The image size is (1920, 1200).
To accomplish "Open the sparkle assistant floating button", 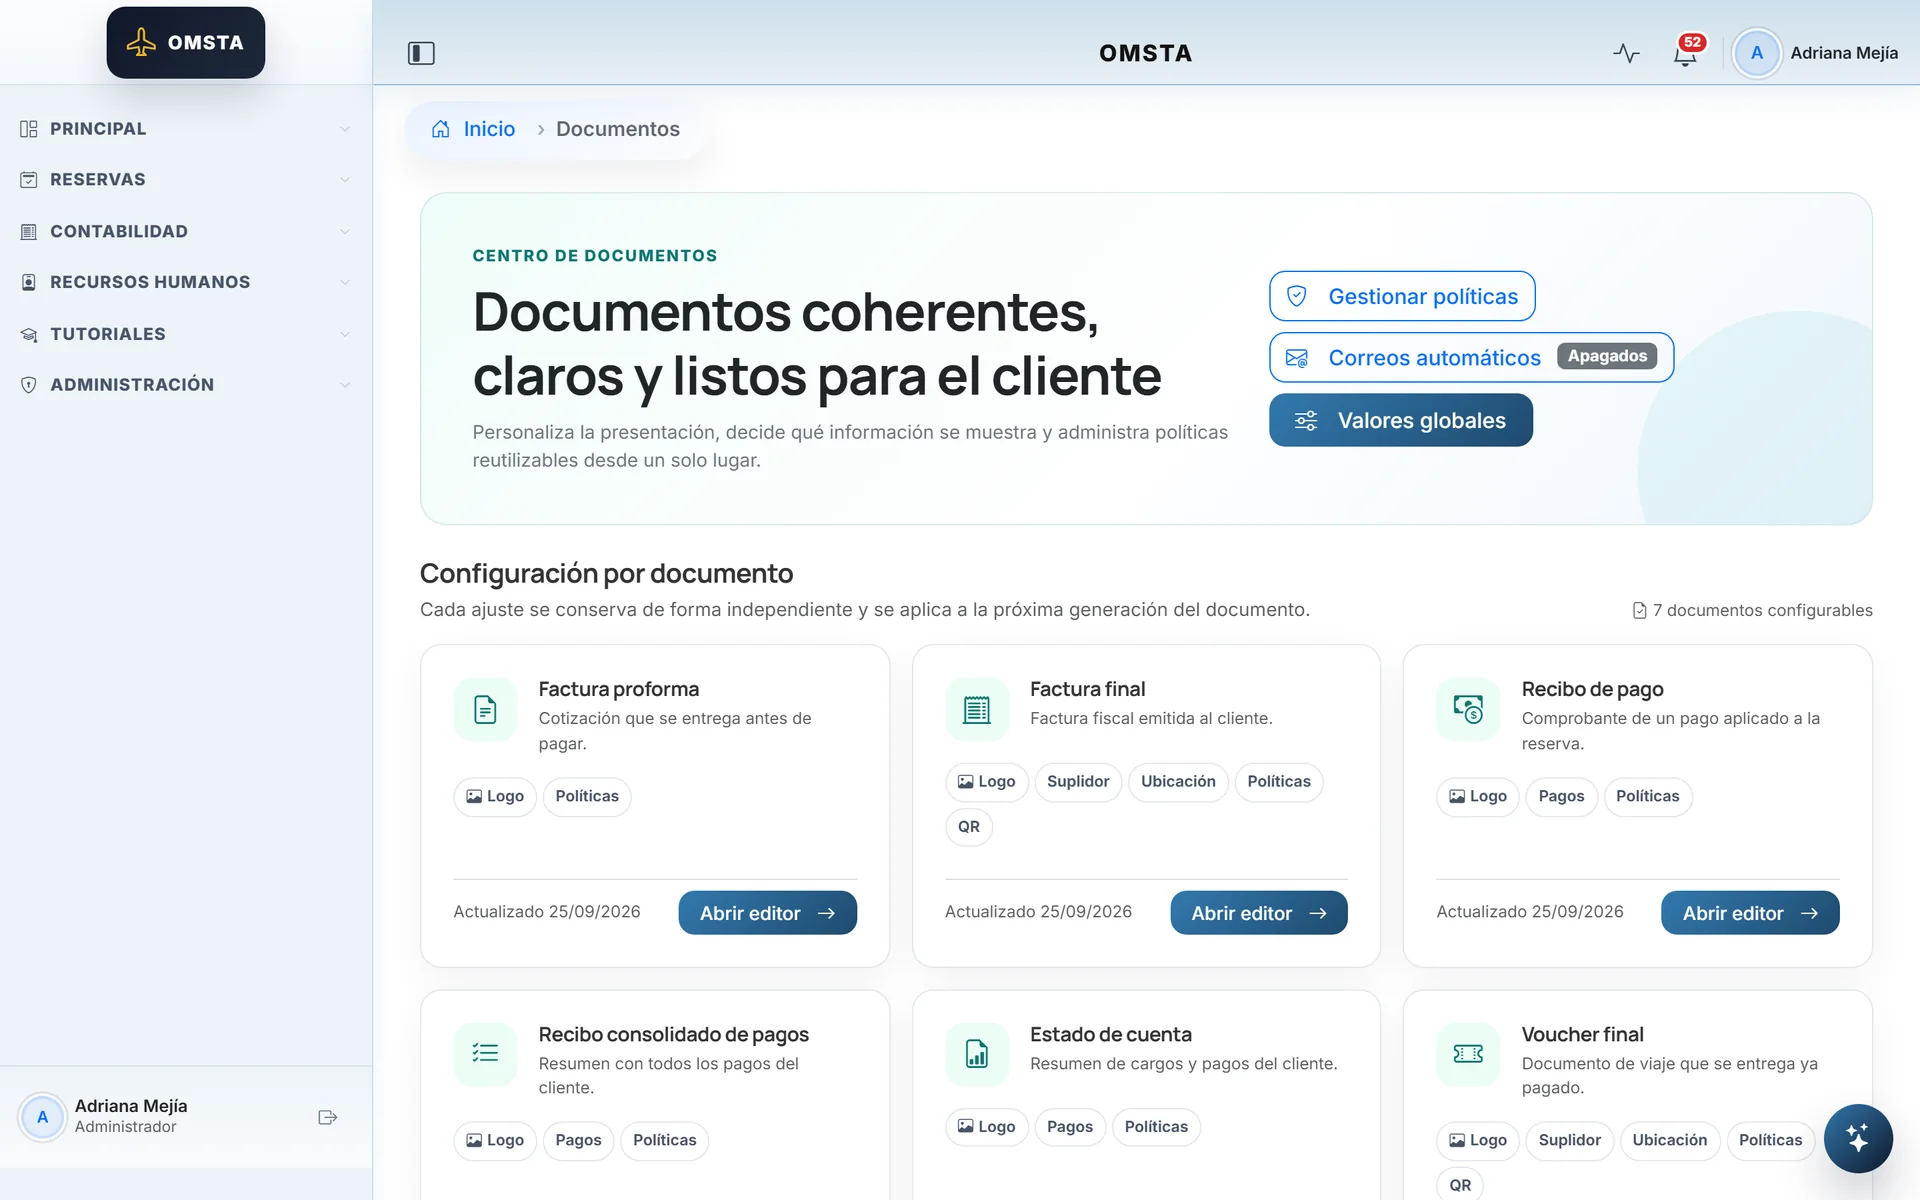I will (x=1857, y=1138).
